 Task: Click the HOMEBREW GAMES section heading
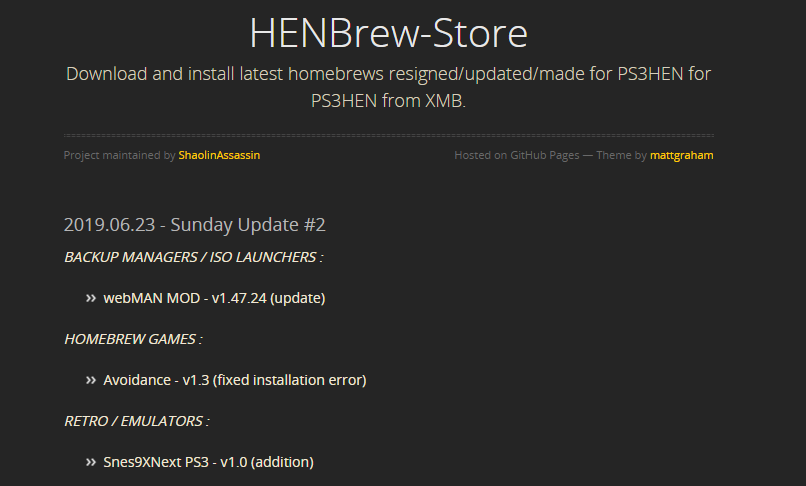133,339
